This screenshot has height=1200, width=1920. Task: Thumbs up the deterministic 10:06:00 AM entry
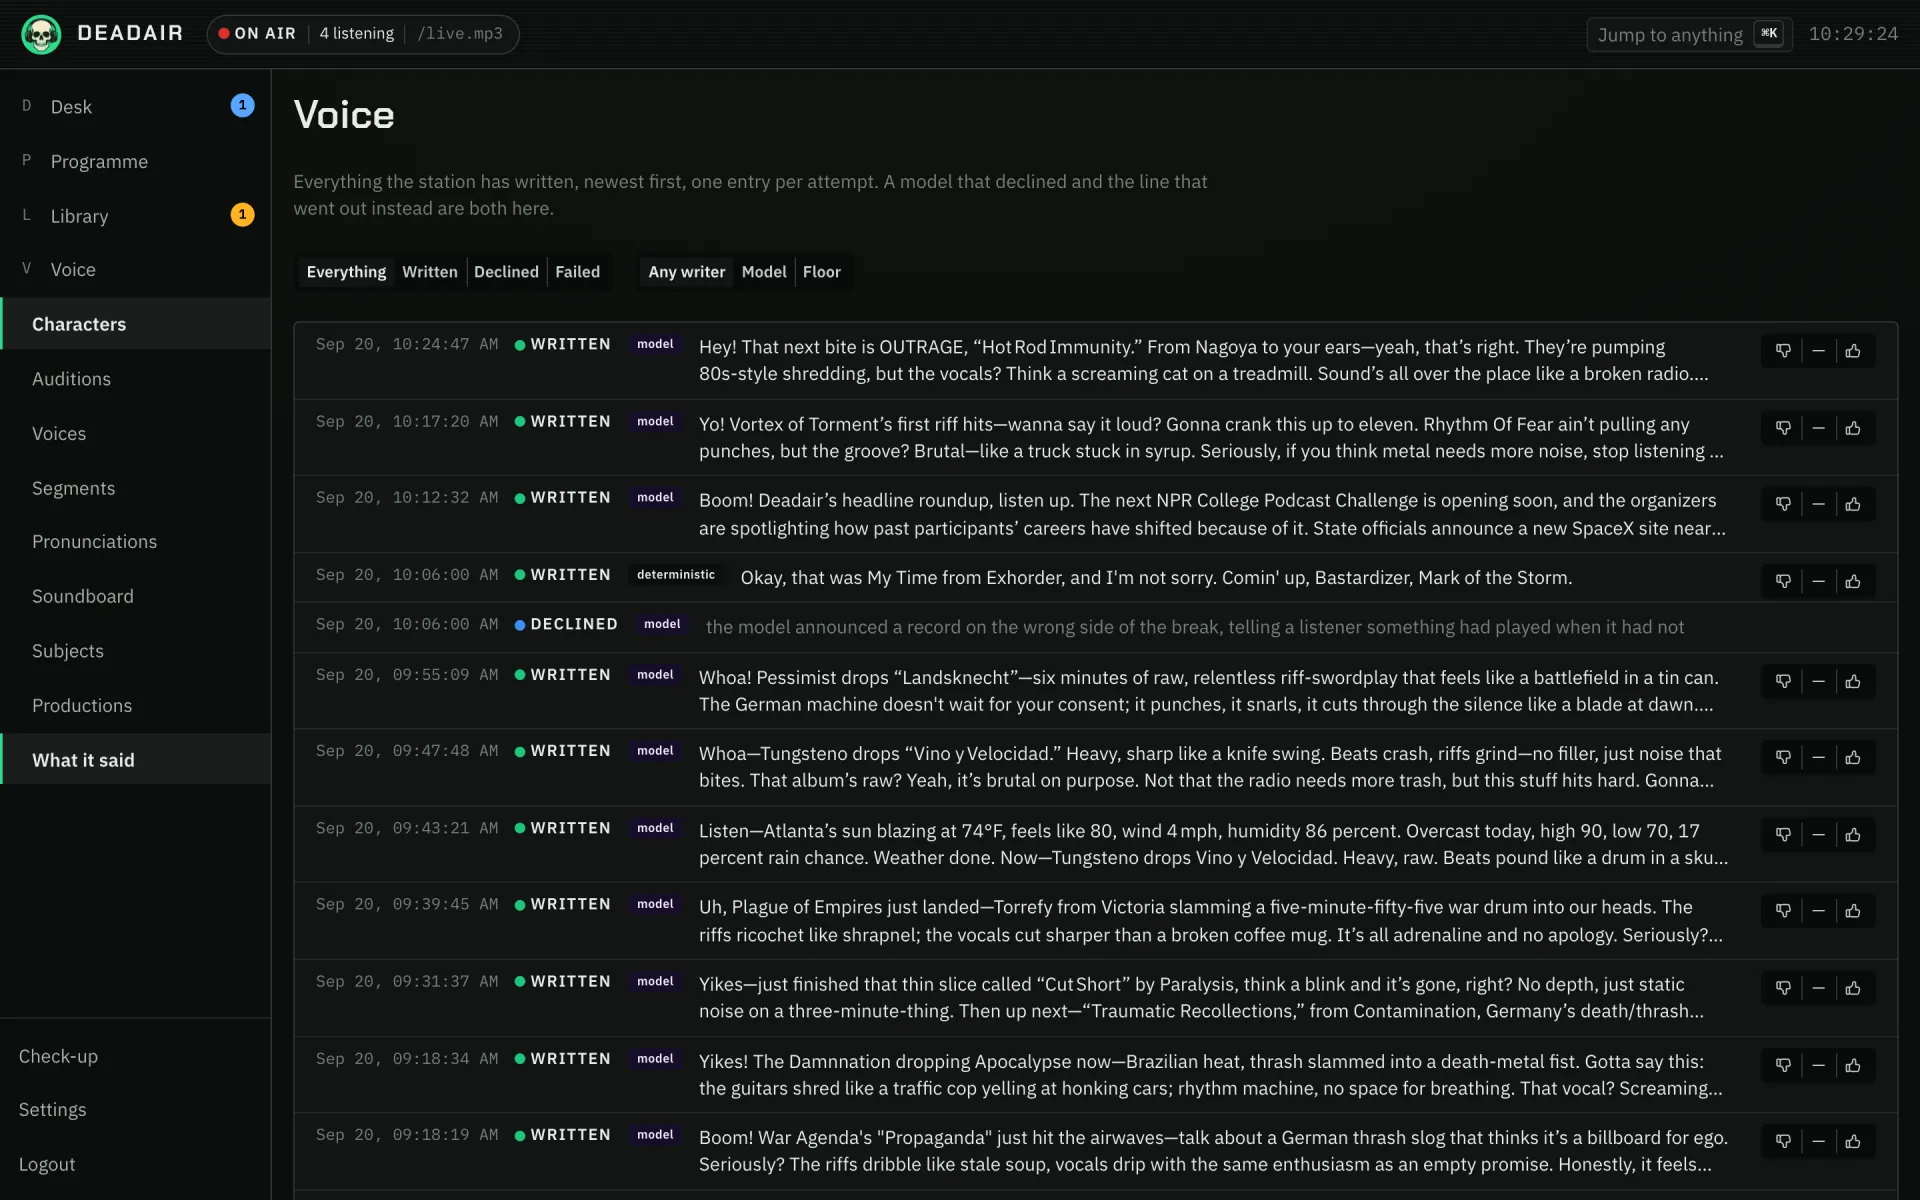click(x=1853, y=581)
